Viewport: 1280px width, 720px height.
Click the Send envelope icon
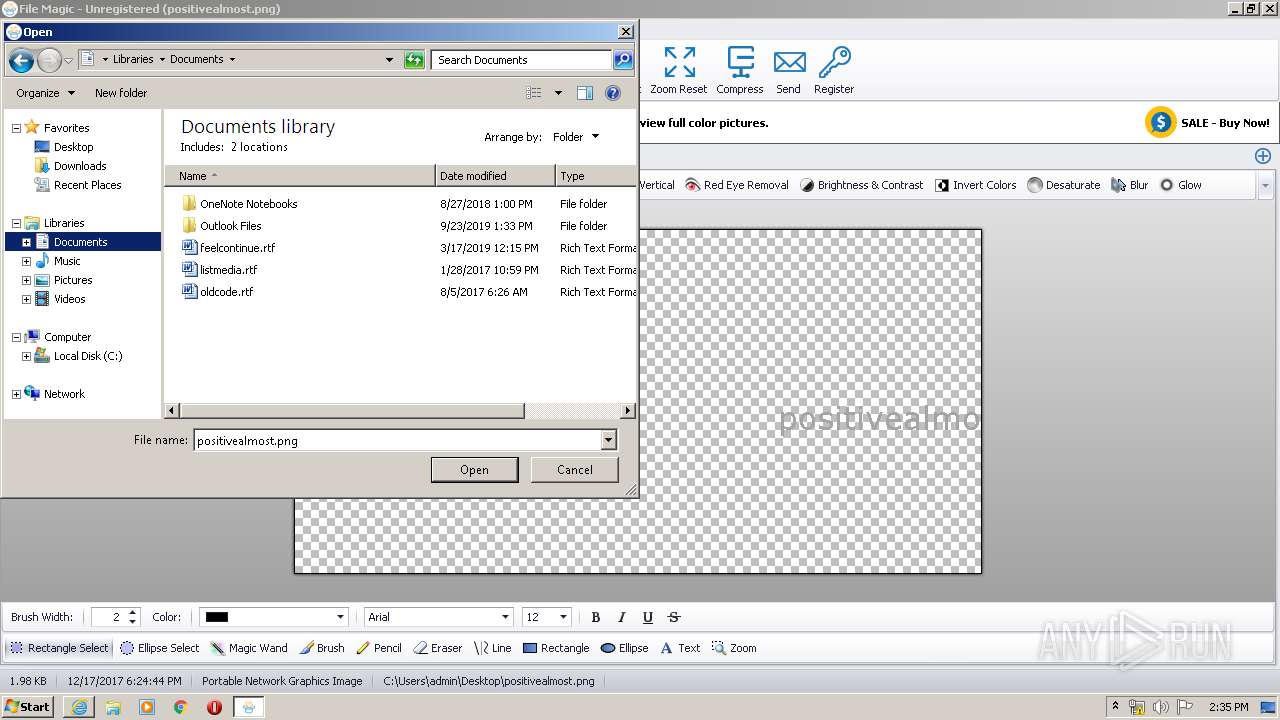[789, 70]
